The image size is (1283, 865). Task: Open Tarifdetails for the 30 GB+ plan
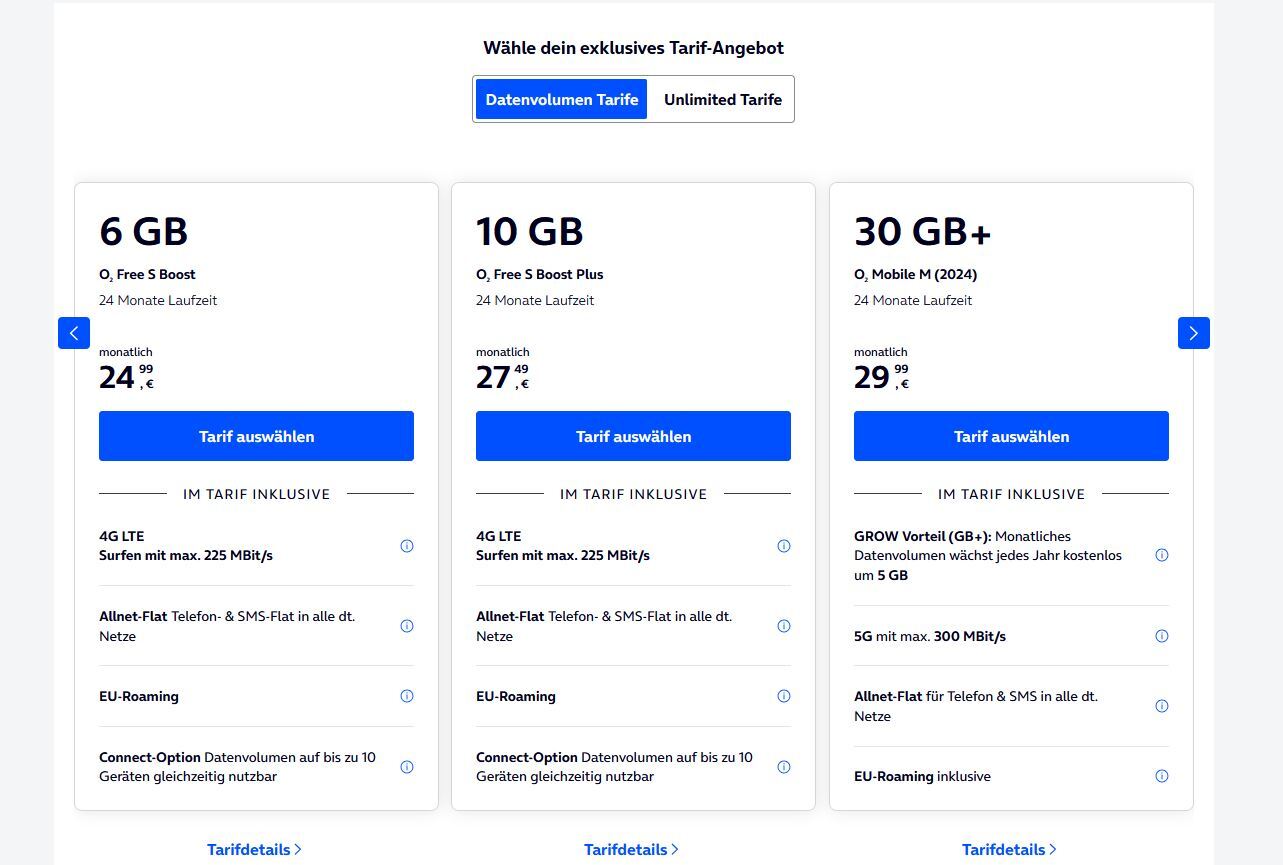[x=1009, y=849]
